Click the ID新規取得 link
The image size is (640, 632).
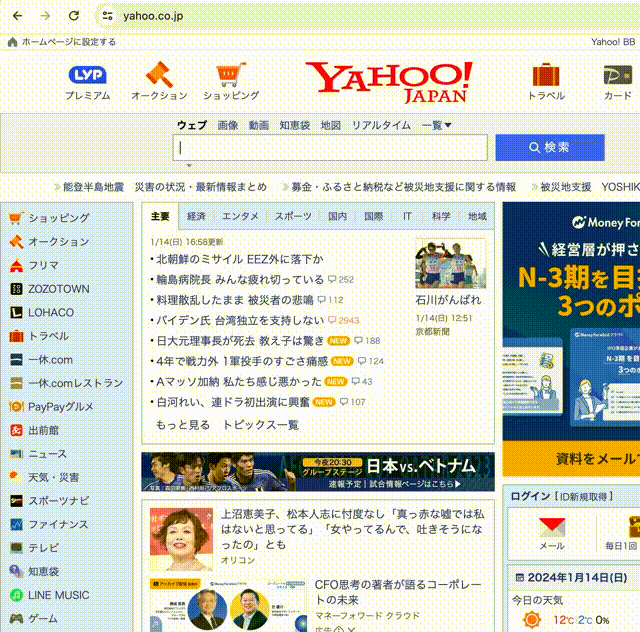click(x=585, y=496)
